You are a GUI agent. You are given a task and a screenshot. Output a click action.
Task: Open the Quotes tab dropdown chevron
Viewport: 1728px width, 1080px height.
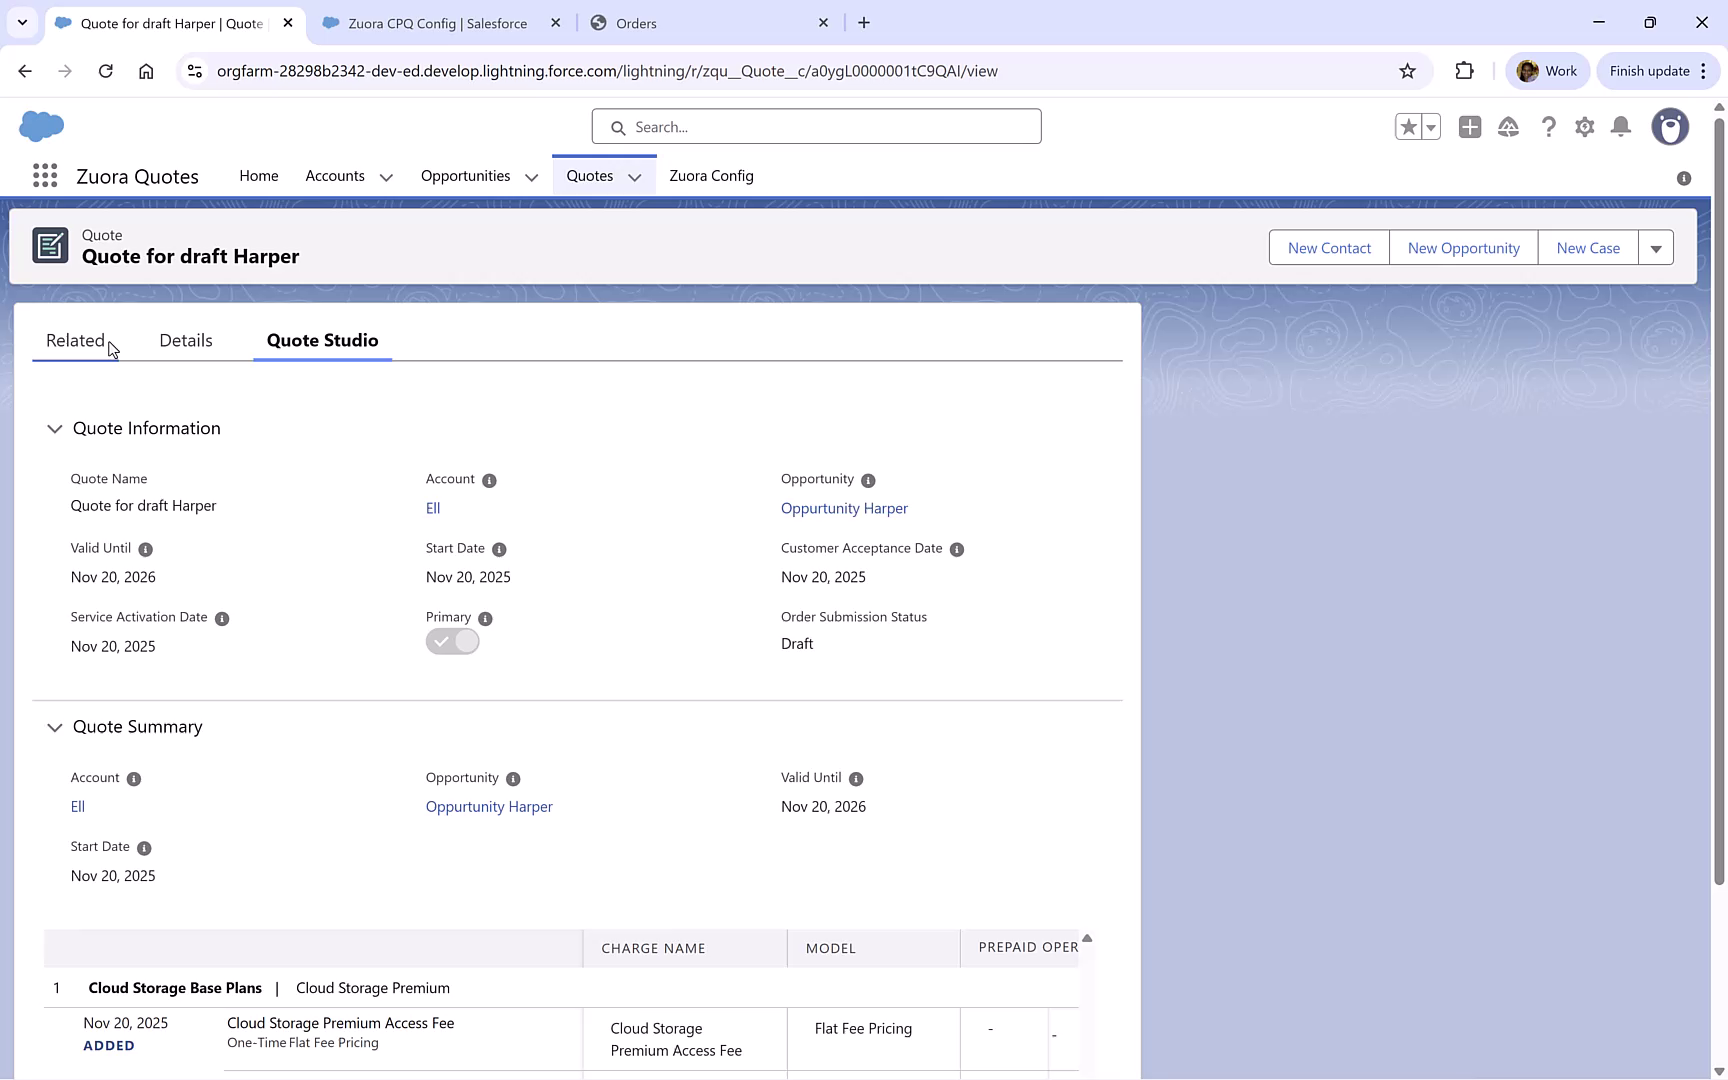pos(635,176)
